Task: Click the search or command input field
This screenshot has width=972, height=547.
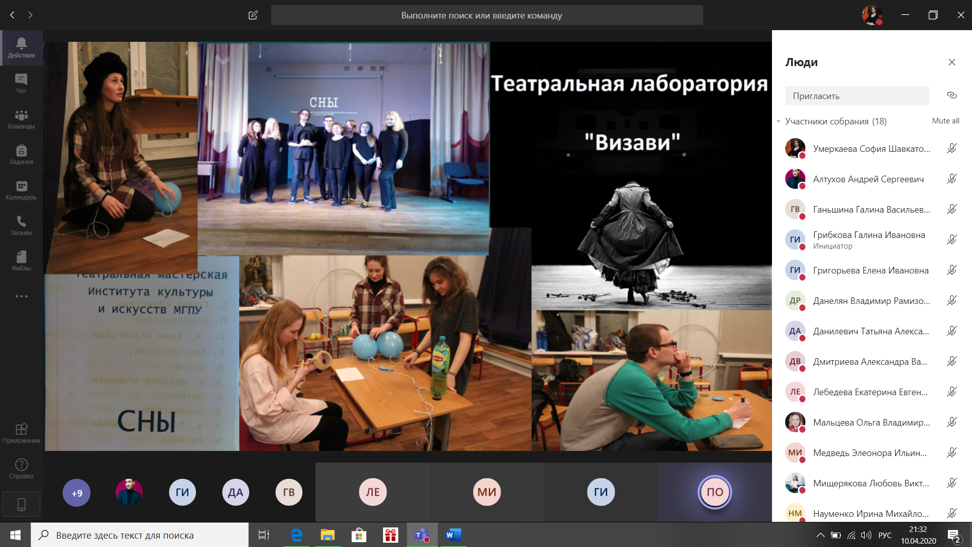Action: click(x=487, y=15)
